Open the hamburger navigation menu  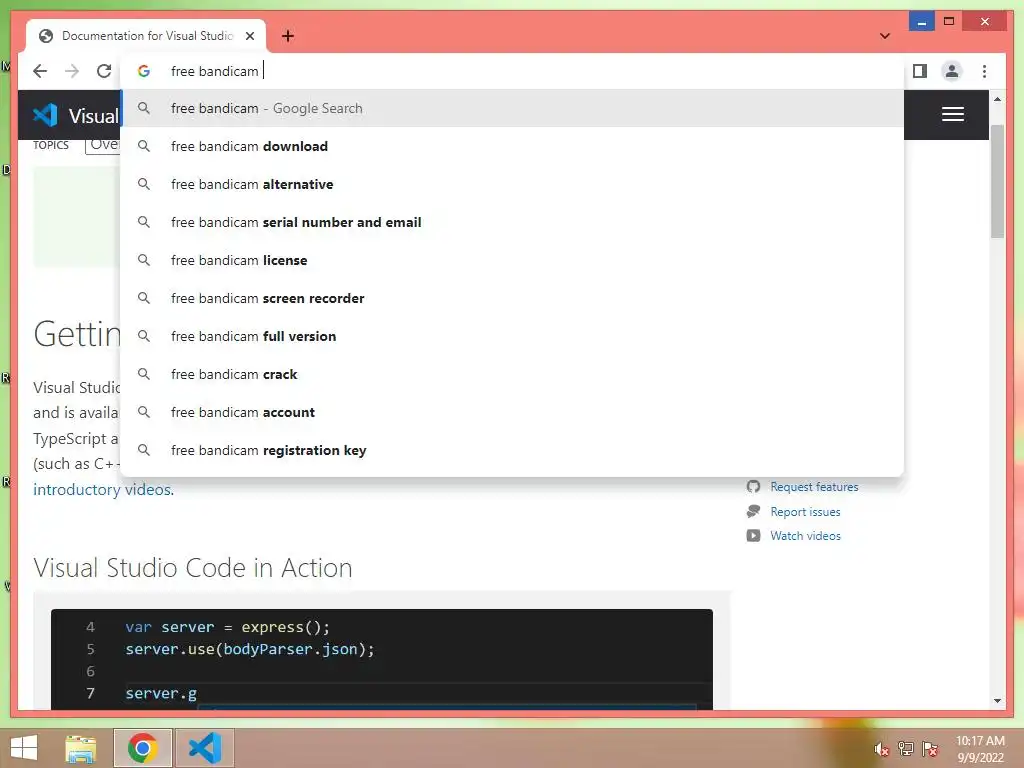pyautogui.click(x=952, y=114)
